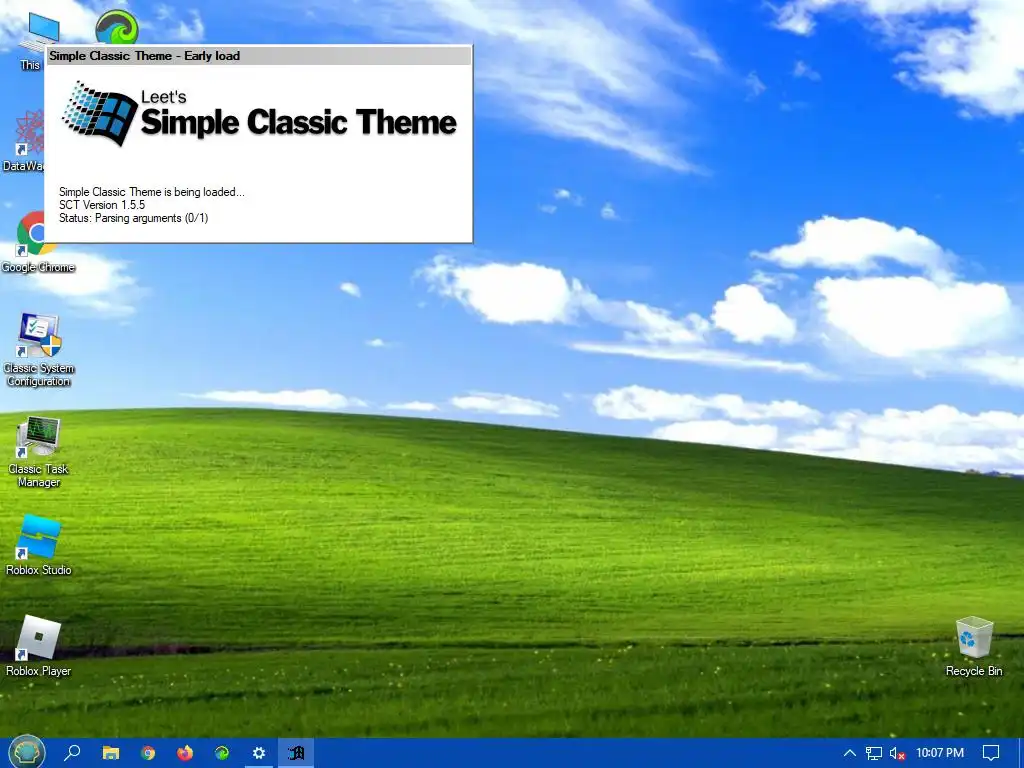This screenshot has height=768, width=1024.
Task: Select the This PC desktop icon
Action: point(31,40)
